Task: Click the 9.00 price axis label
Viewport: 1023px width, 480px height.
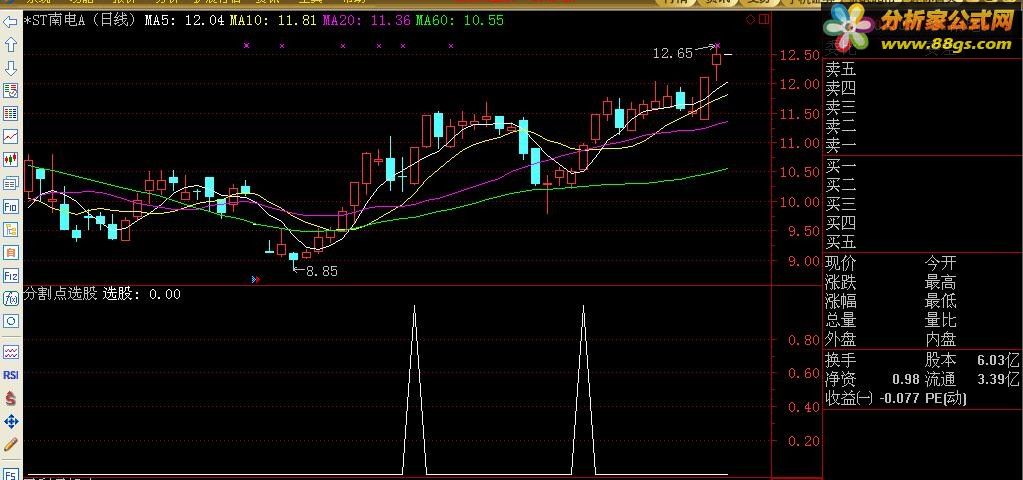Action: [804, 261]
